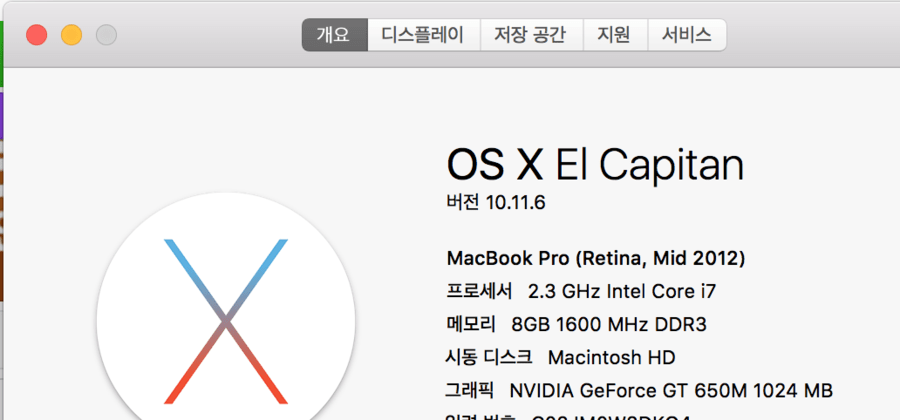900x420 pixels.
Task: Go to the 지원 tab
Action: click(614, 35)
